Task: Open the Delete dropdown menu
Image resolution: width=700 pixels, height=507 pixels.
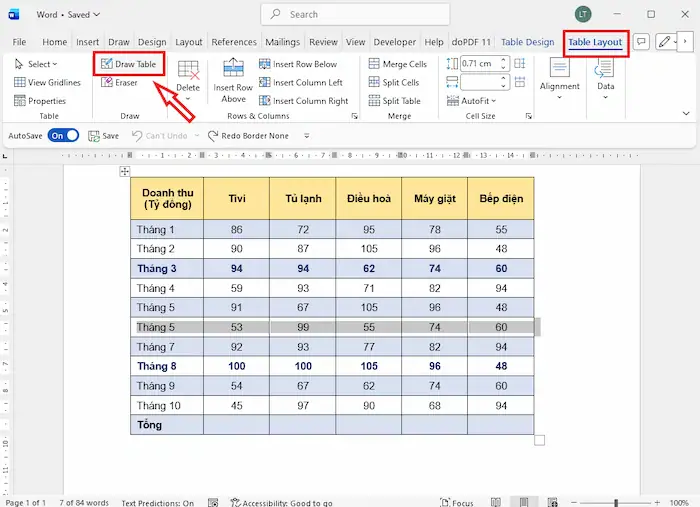Action: [188, 88]
